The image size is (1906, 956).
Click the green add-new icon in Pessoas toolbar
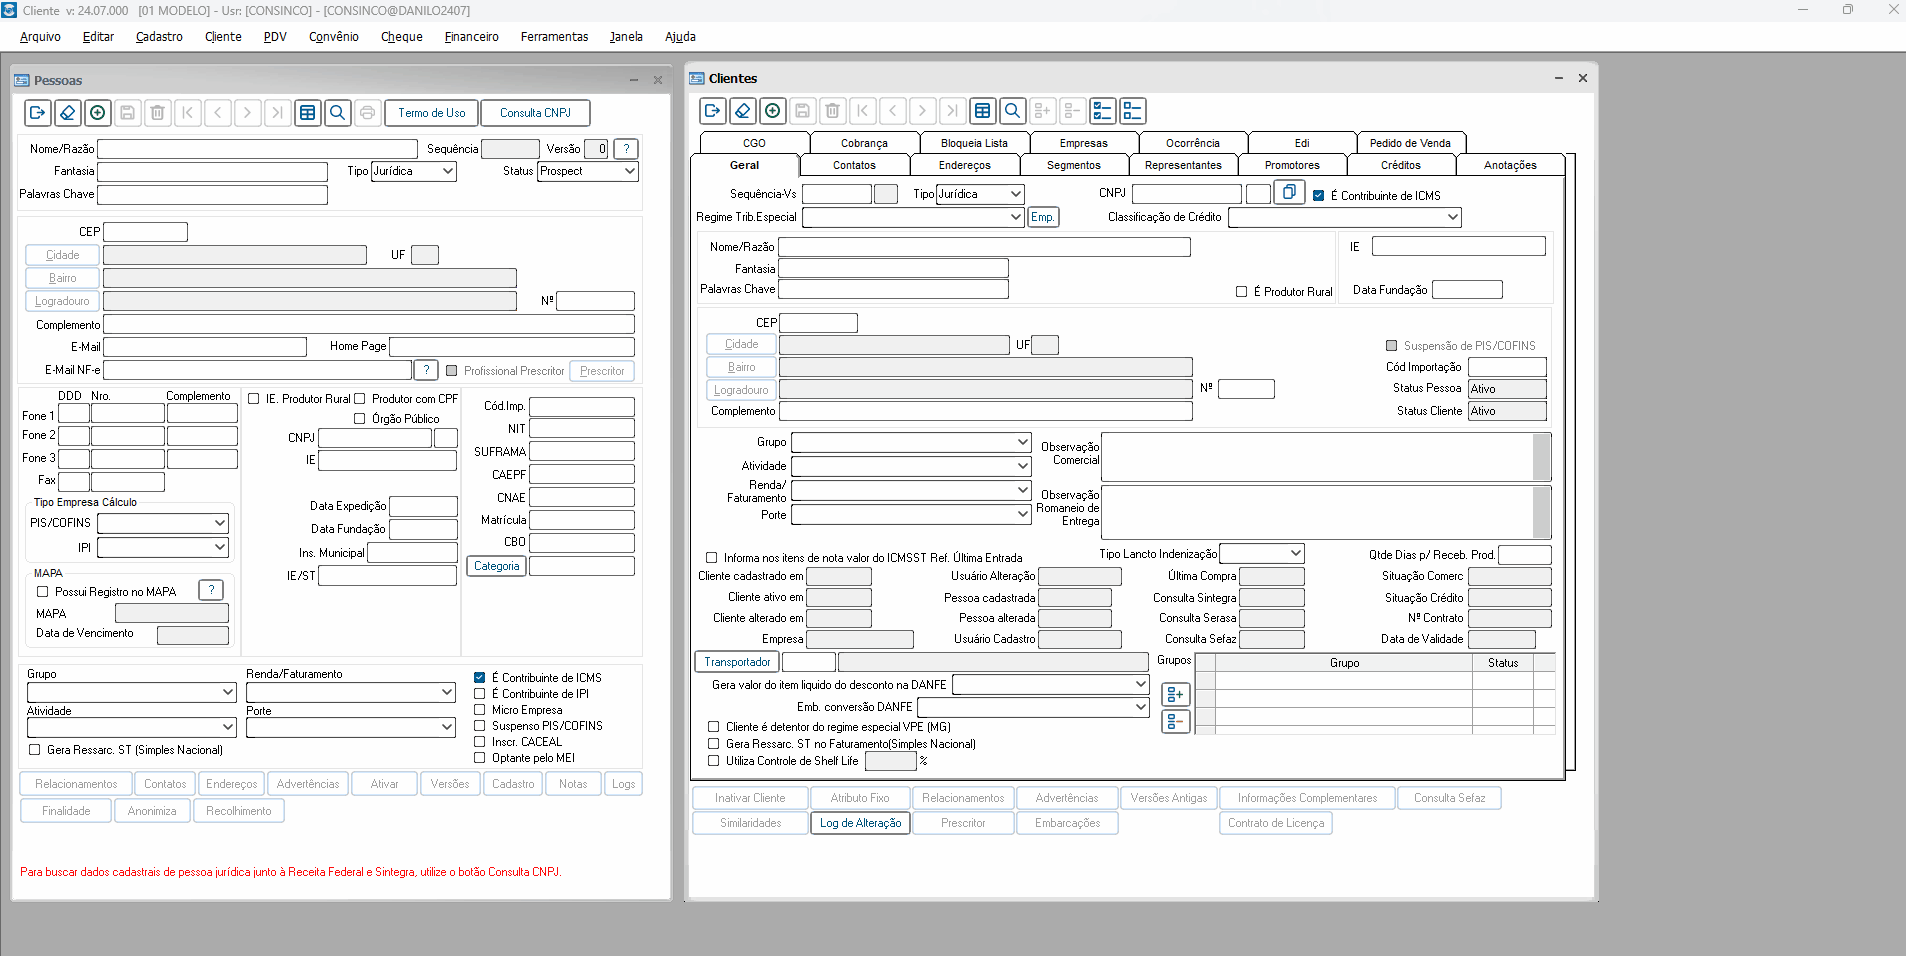pos(98,113)
